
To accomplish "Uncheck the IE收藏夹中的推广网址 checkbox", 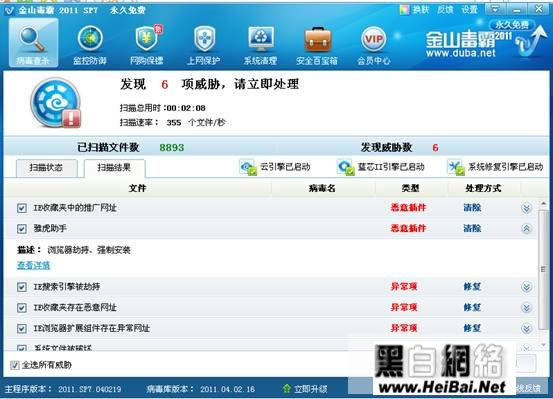I will pos(22,208).
